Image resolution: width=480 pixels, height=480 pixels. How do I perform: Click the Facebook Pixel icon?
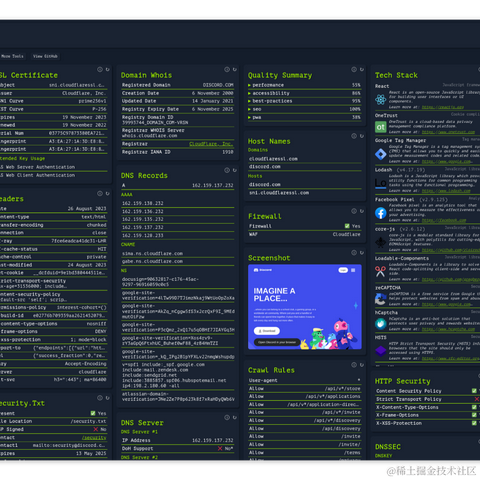pos(380,213)
